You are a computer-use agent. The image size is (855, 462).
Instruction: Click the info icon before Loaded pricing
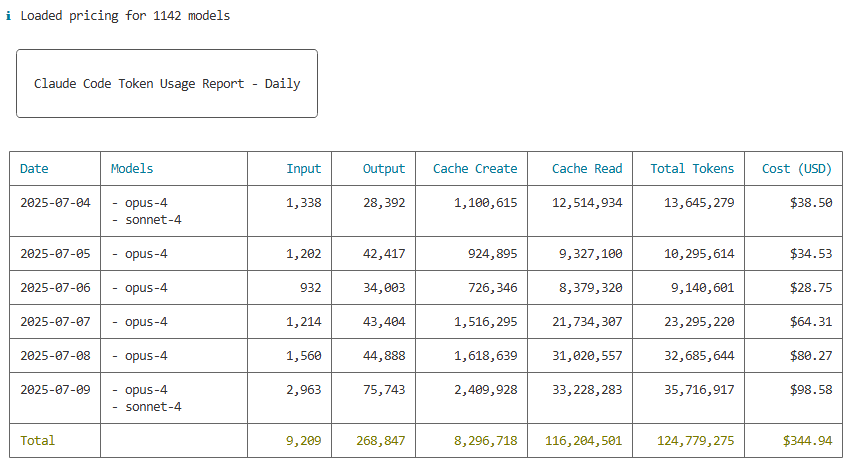[9, 16]
